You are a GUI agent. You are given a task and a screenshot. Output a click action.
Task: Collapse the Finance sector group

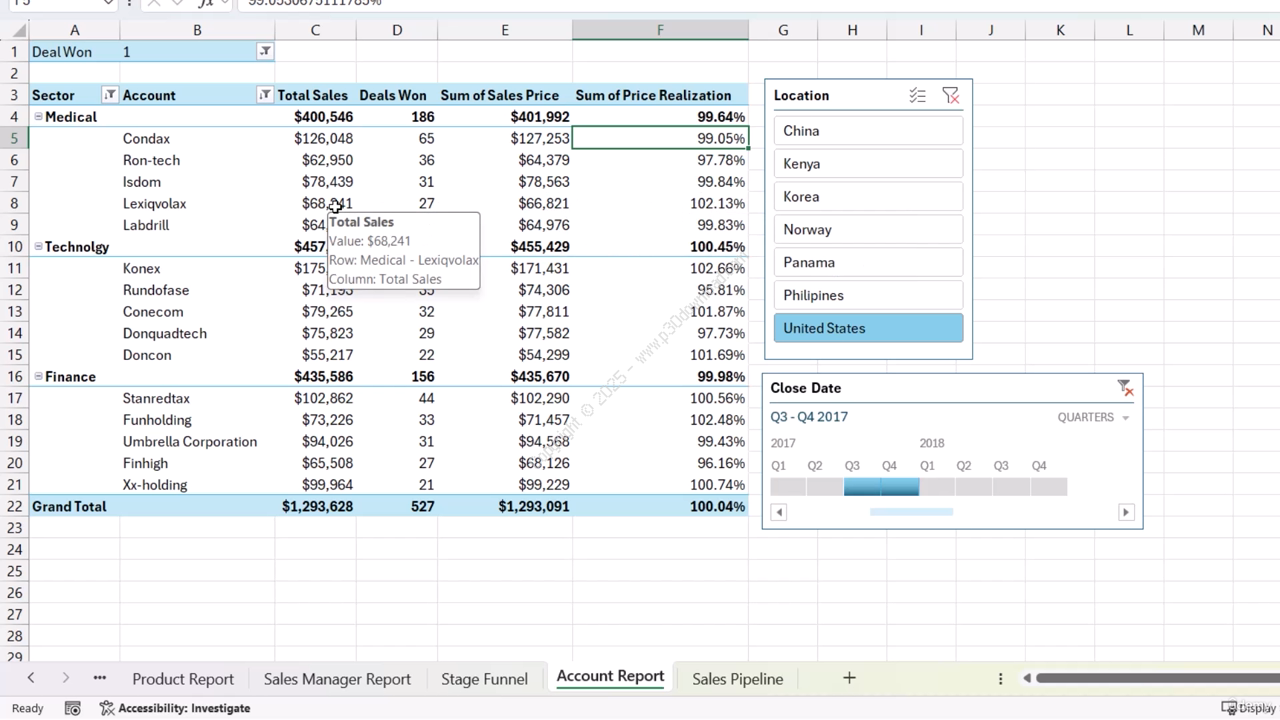[x=38, y=377]
